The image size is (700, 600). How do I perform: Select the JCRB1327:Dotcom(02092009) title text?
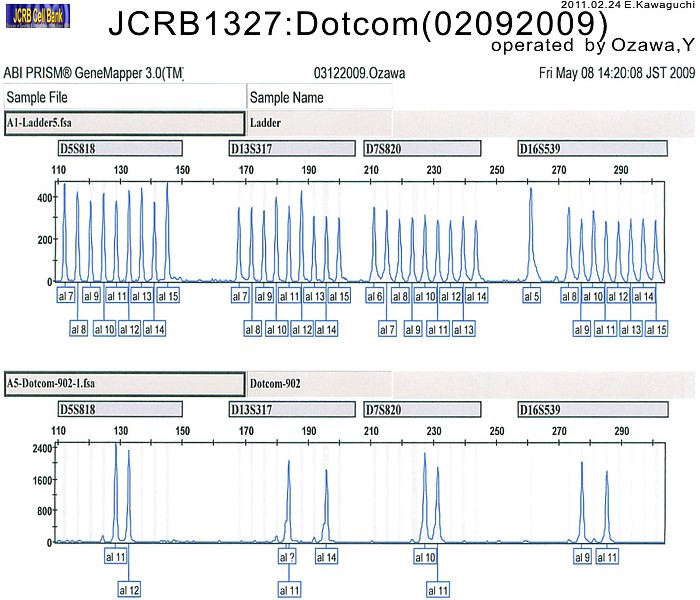[358, 23]
